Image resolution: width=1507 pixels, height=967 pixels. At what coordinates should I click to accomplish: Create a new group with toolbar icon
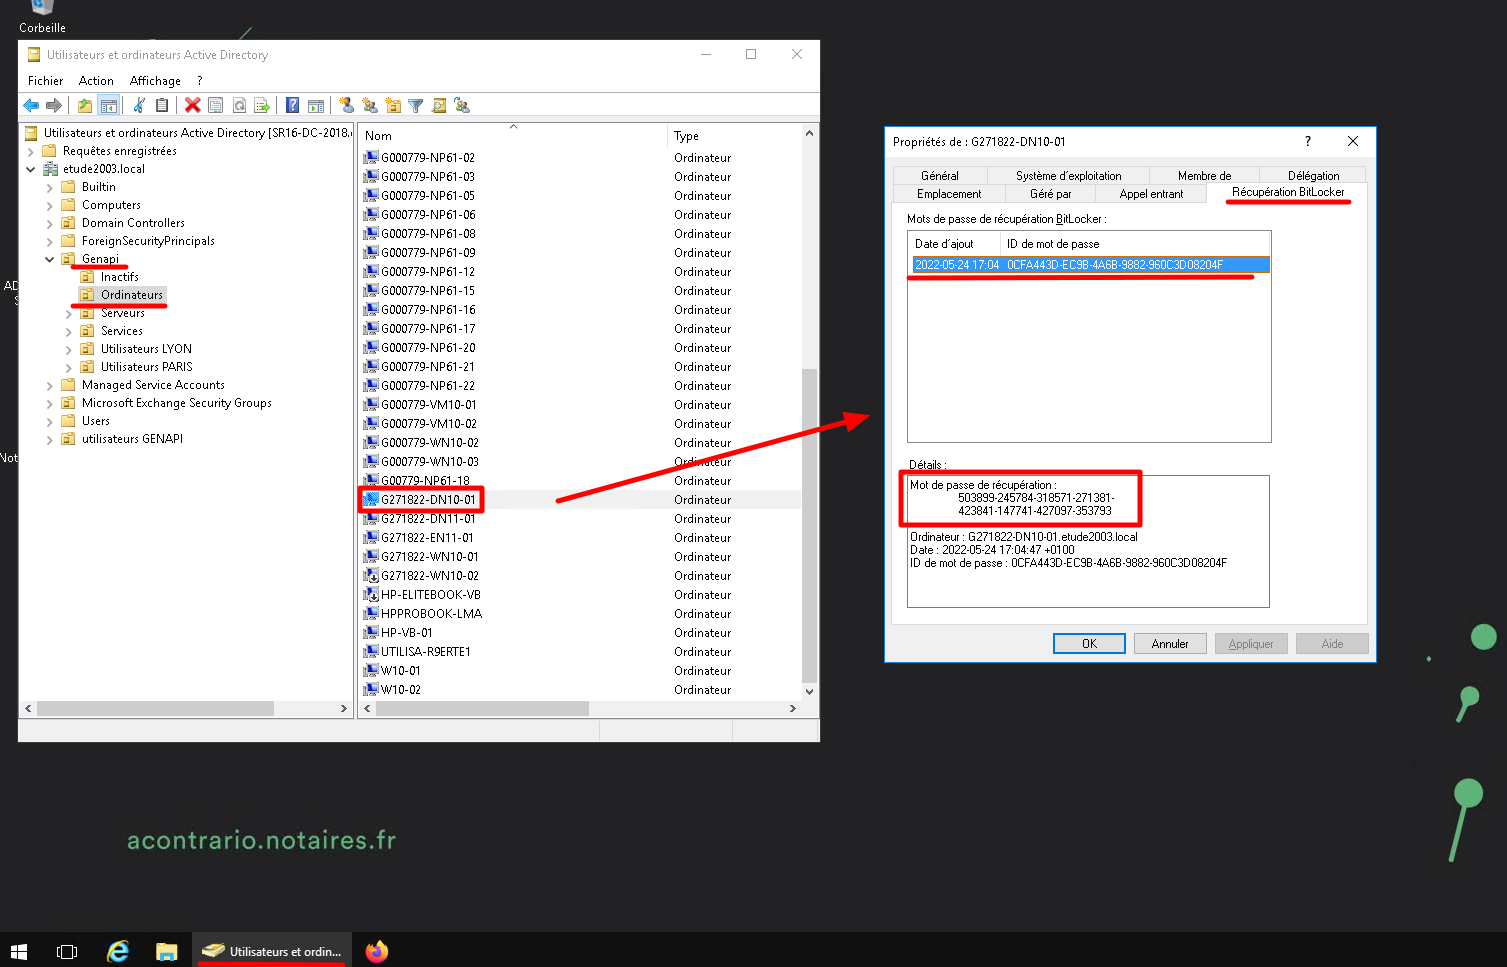coord(370,105)
